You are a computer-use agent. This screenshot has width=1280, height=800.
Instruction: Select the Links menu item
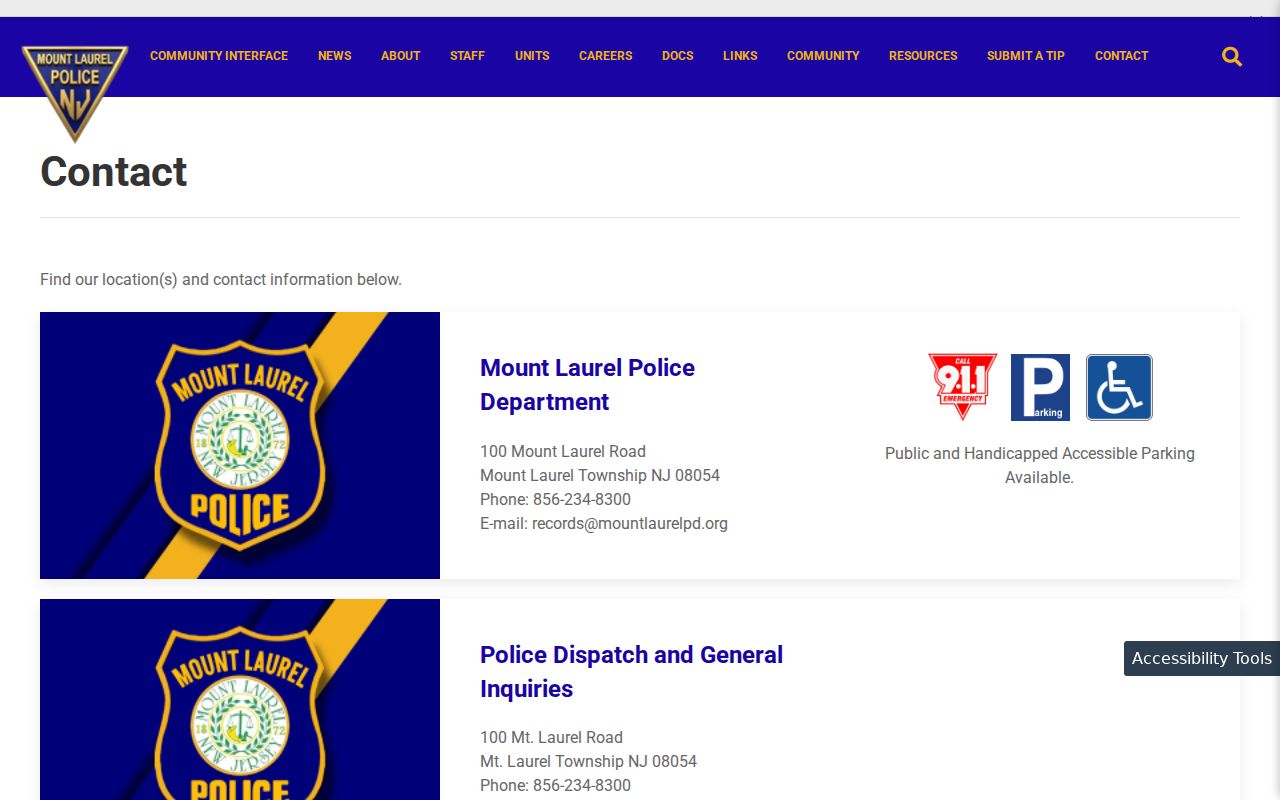740,56
